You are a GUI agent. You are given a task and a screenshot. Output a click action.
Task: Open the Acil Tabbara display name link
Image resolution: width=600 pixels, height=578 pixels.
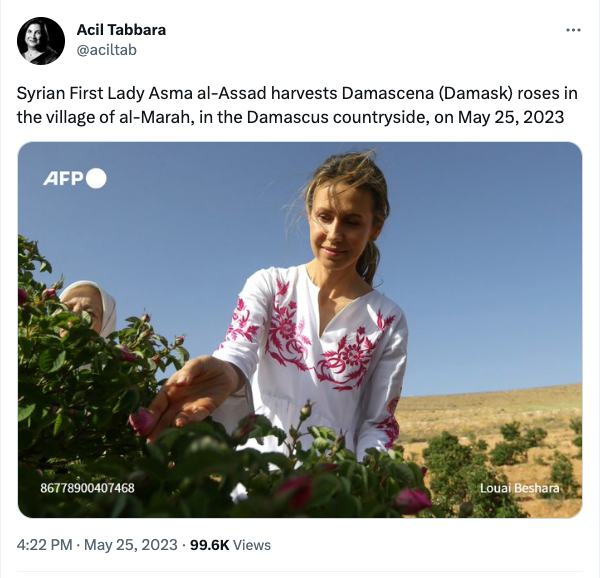click(121, 30)
